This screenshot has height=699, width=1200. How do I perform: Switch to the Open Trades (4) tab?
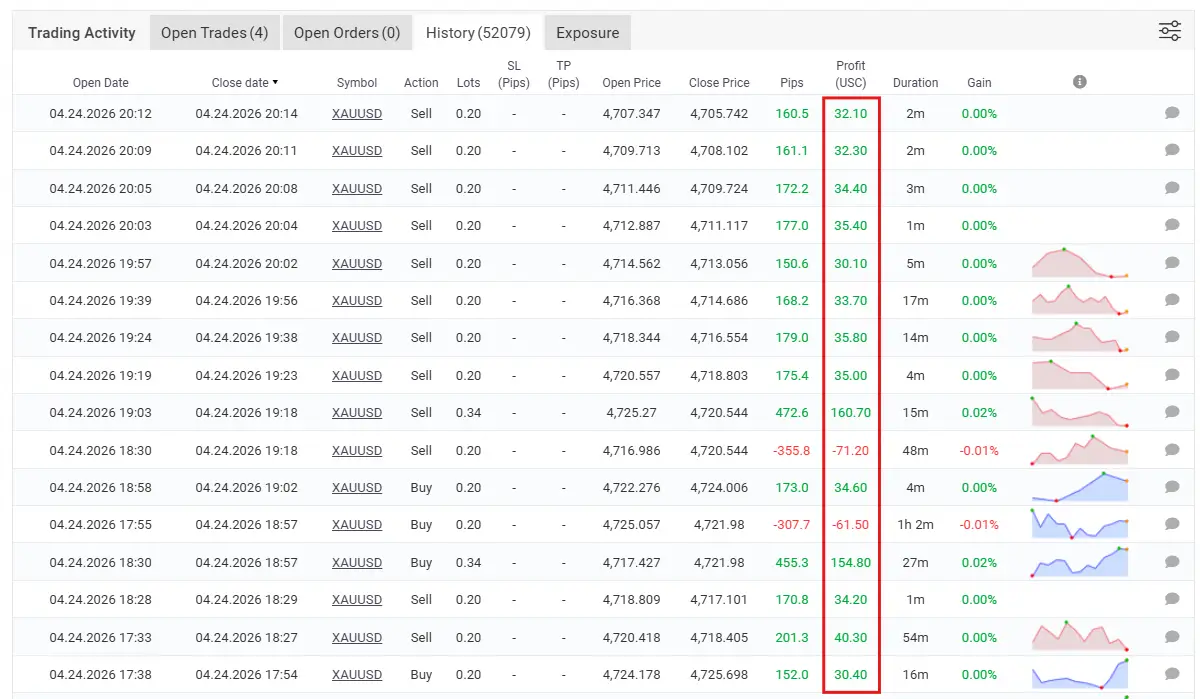click(214, 33)
